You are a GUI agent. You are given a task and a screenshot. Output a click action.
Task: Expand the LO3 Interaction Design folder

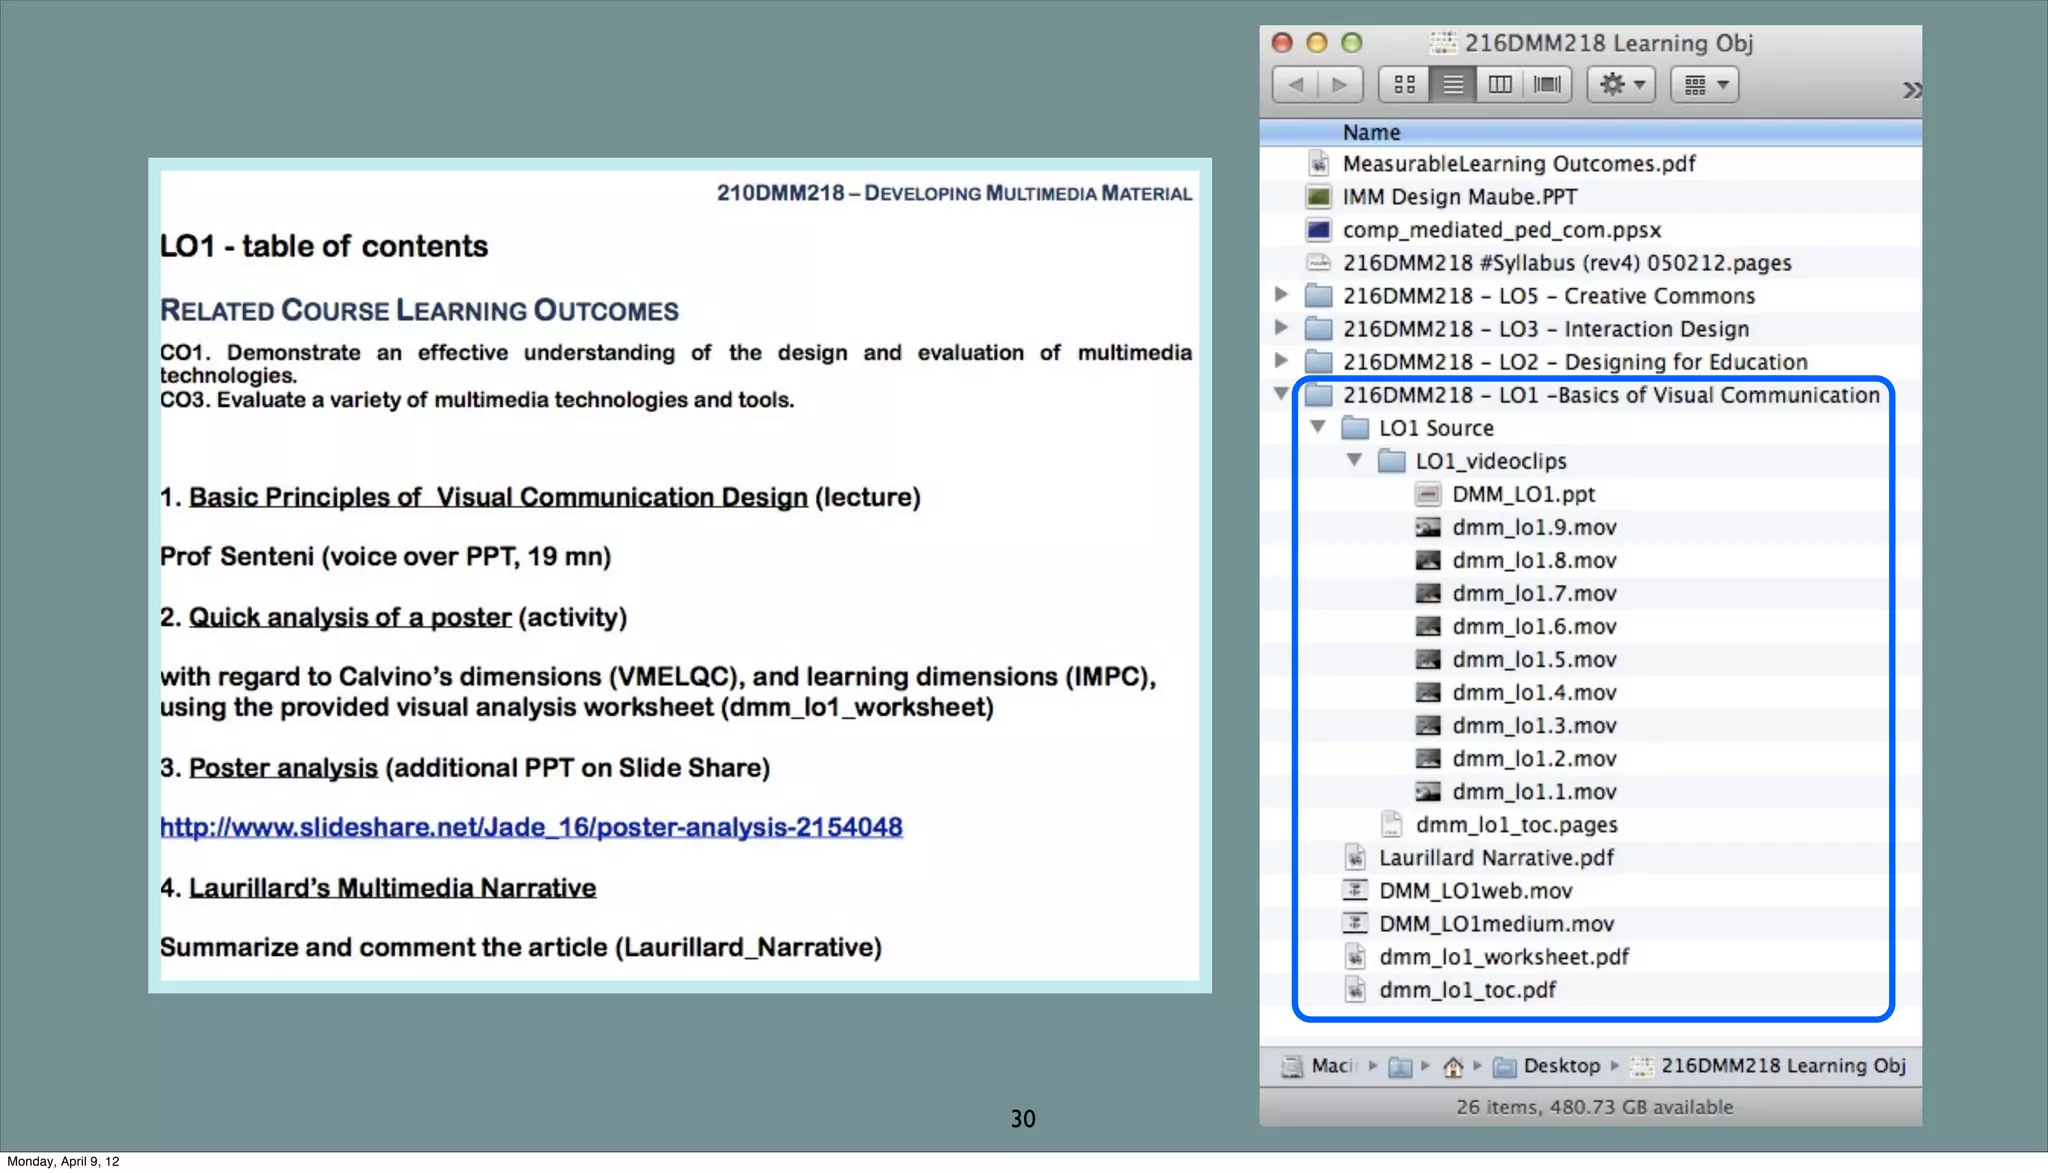1281,328
